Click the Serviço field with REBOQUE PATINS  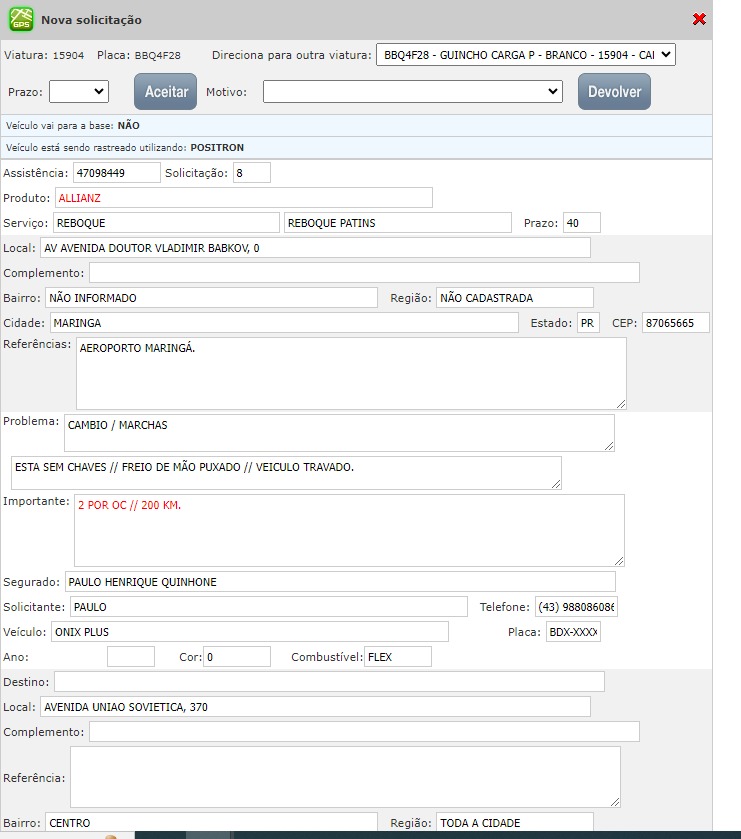point(397,223)
